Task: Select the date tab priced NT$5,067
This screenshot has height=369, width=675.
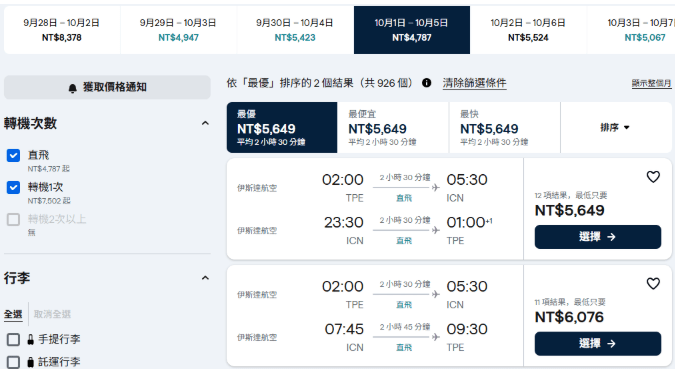Action: (x=631, y=30)
